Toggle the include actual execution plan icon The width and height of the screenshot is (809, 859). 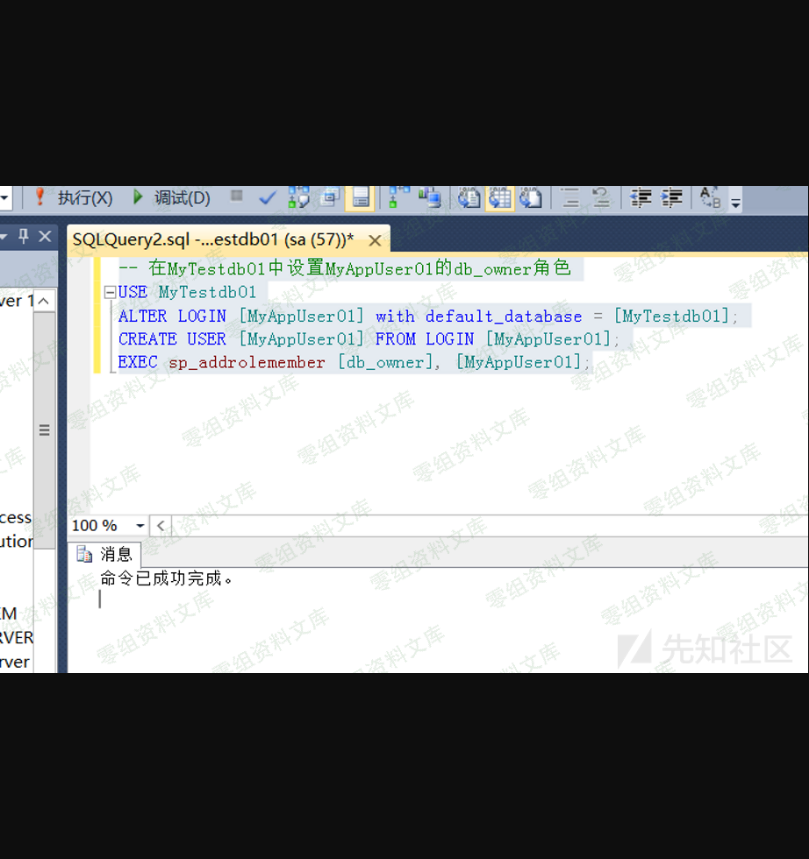(399, 198)
